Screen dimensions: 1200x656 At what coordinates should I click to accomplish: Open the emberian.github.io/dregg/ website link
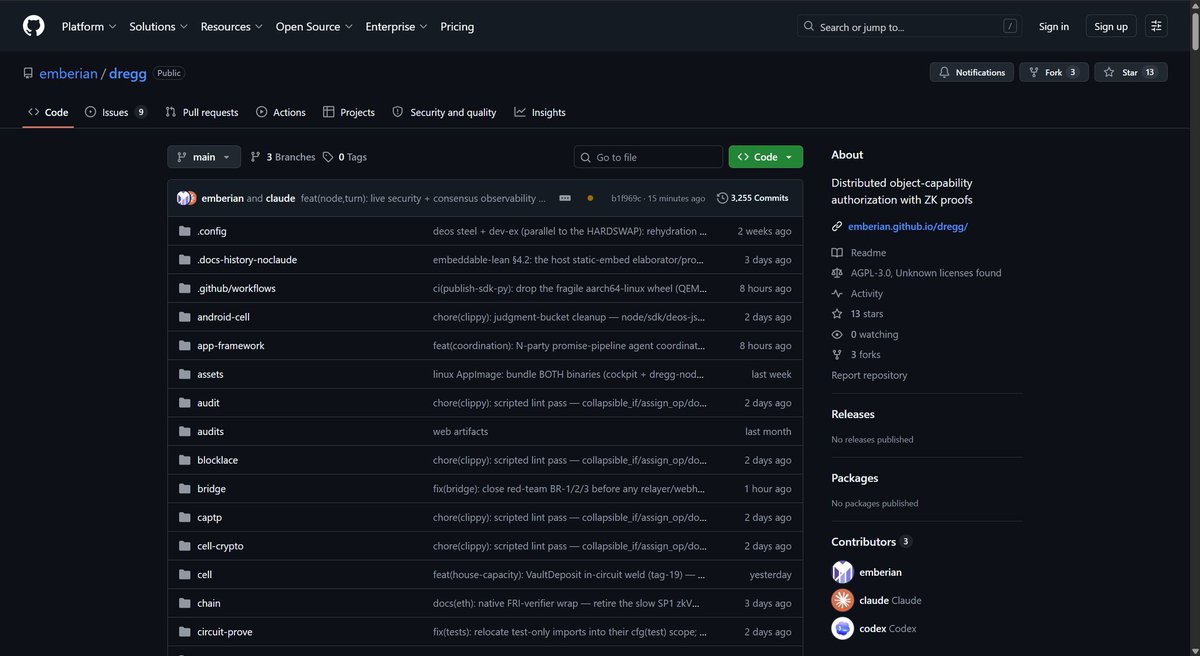tap(908, 227)
